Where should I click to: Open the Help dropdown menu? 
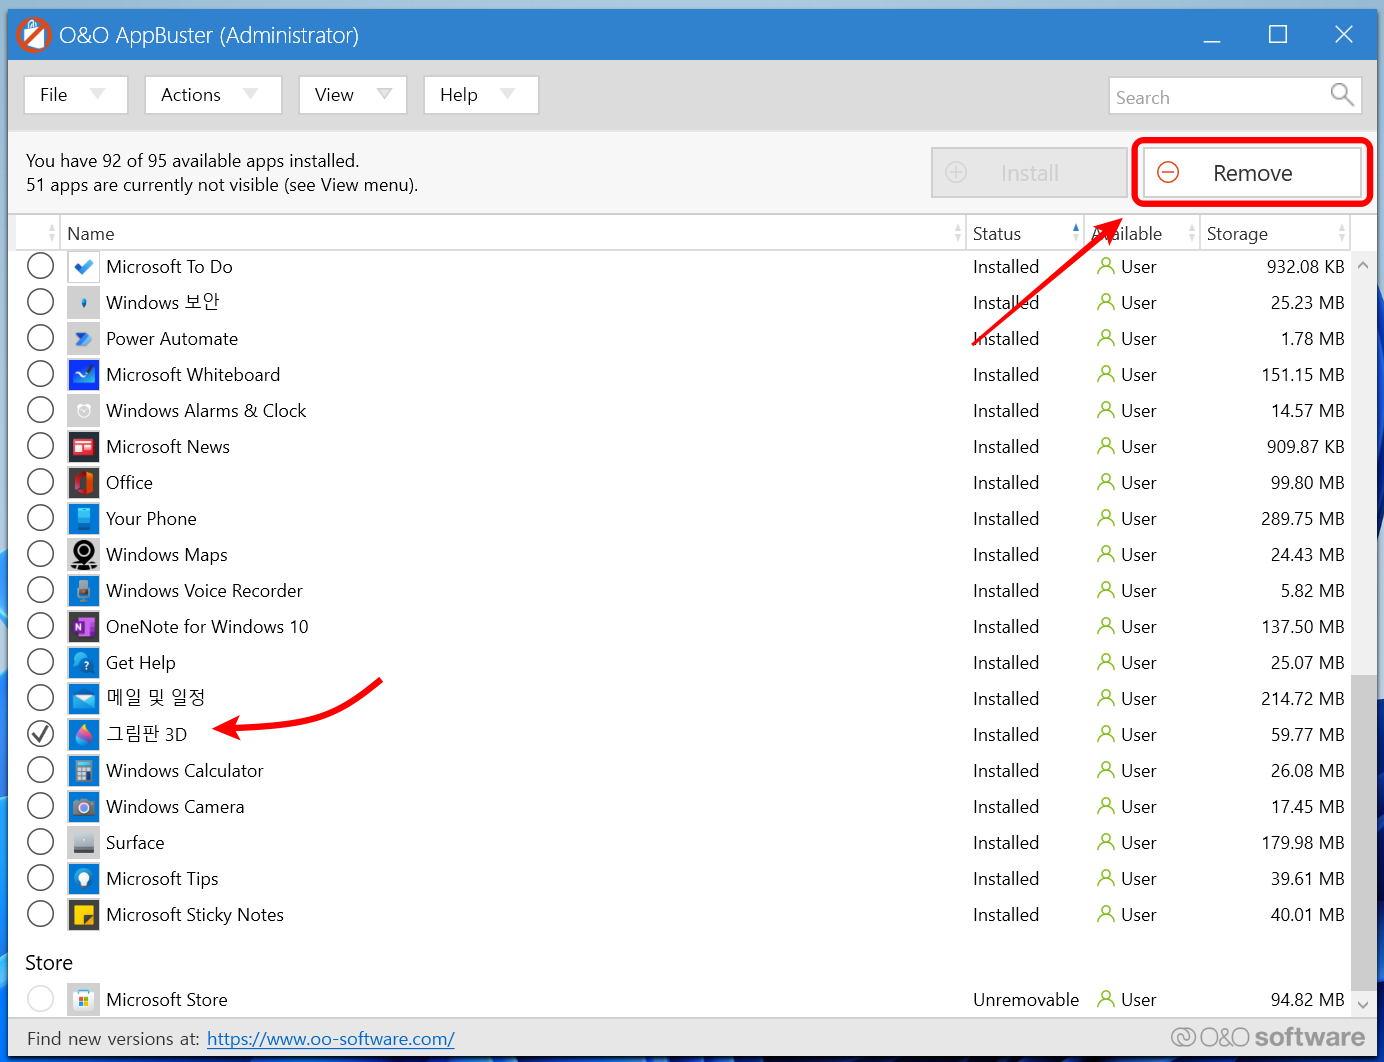(481, 95)
